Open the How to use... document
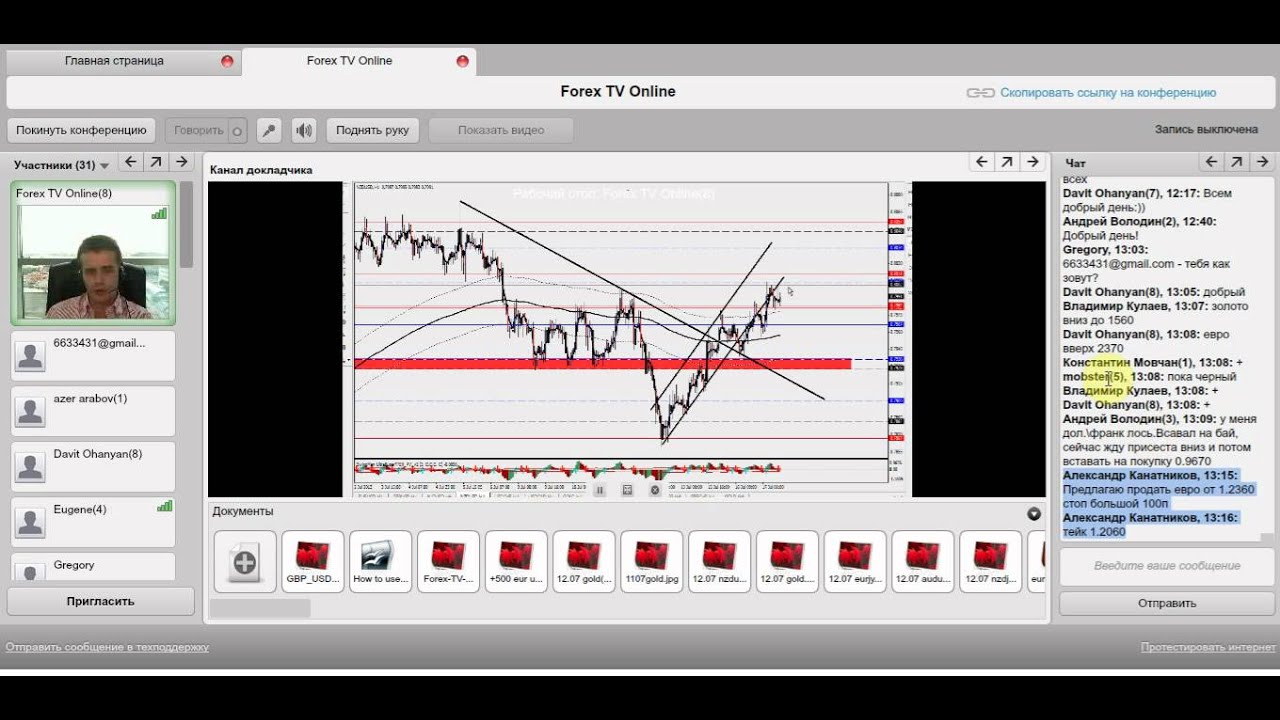Screen dimensions: 1280x720 [x=380, y=562]
